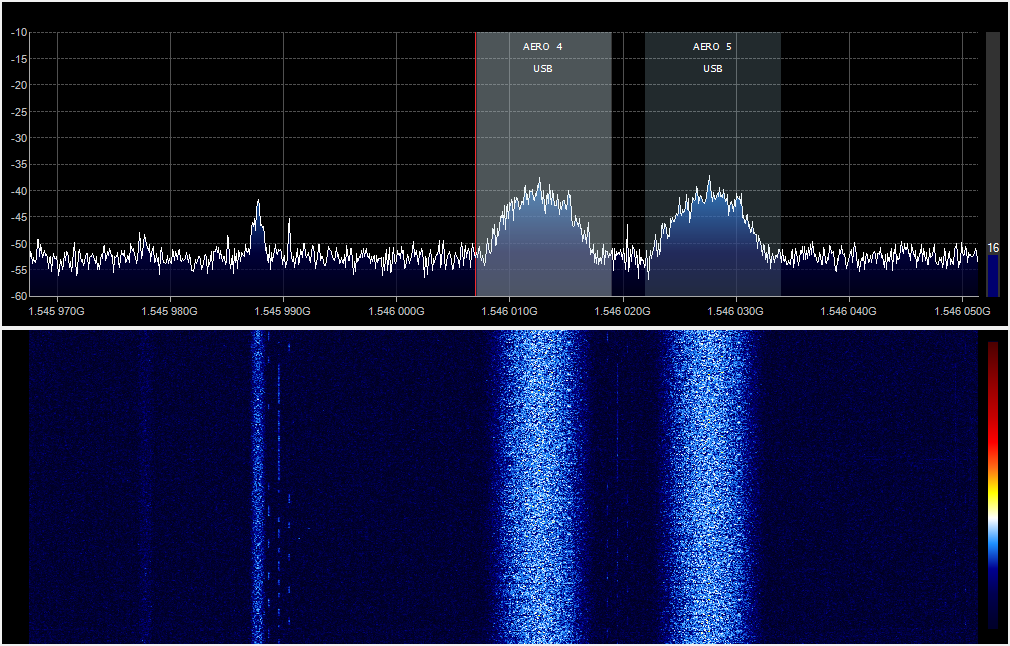Click the -10 dB scale label
1010x646 pixels.
point(19,32)
